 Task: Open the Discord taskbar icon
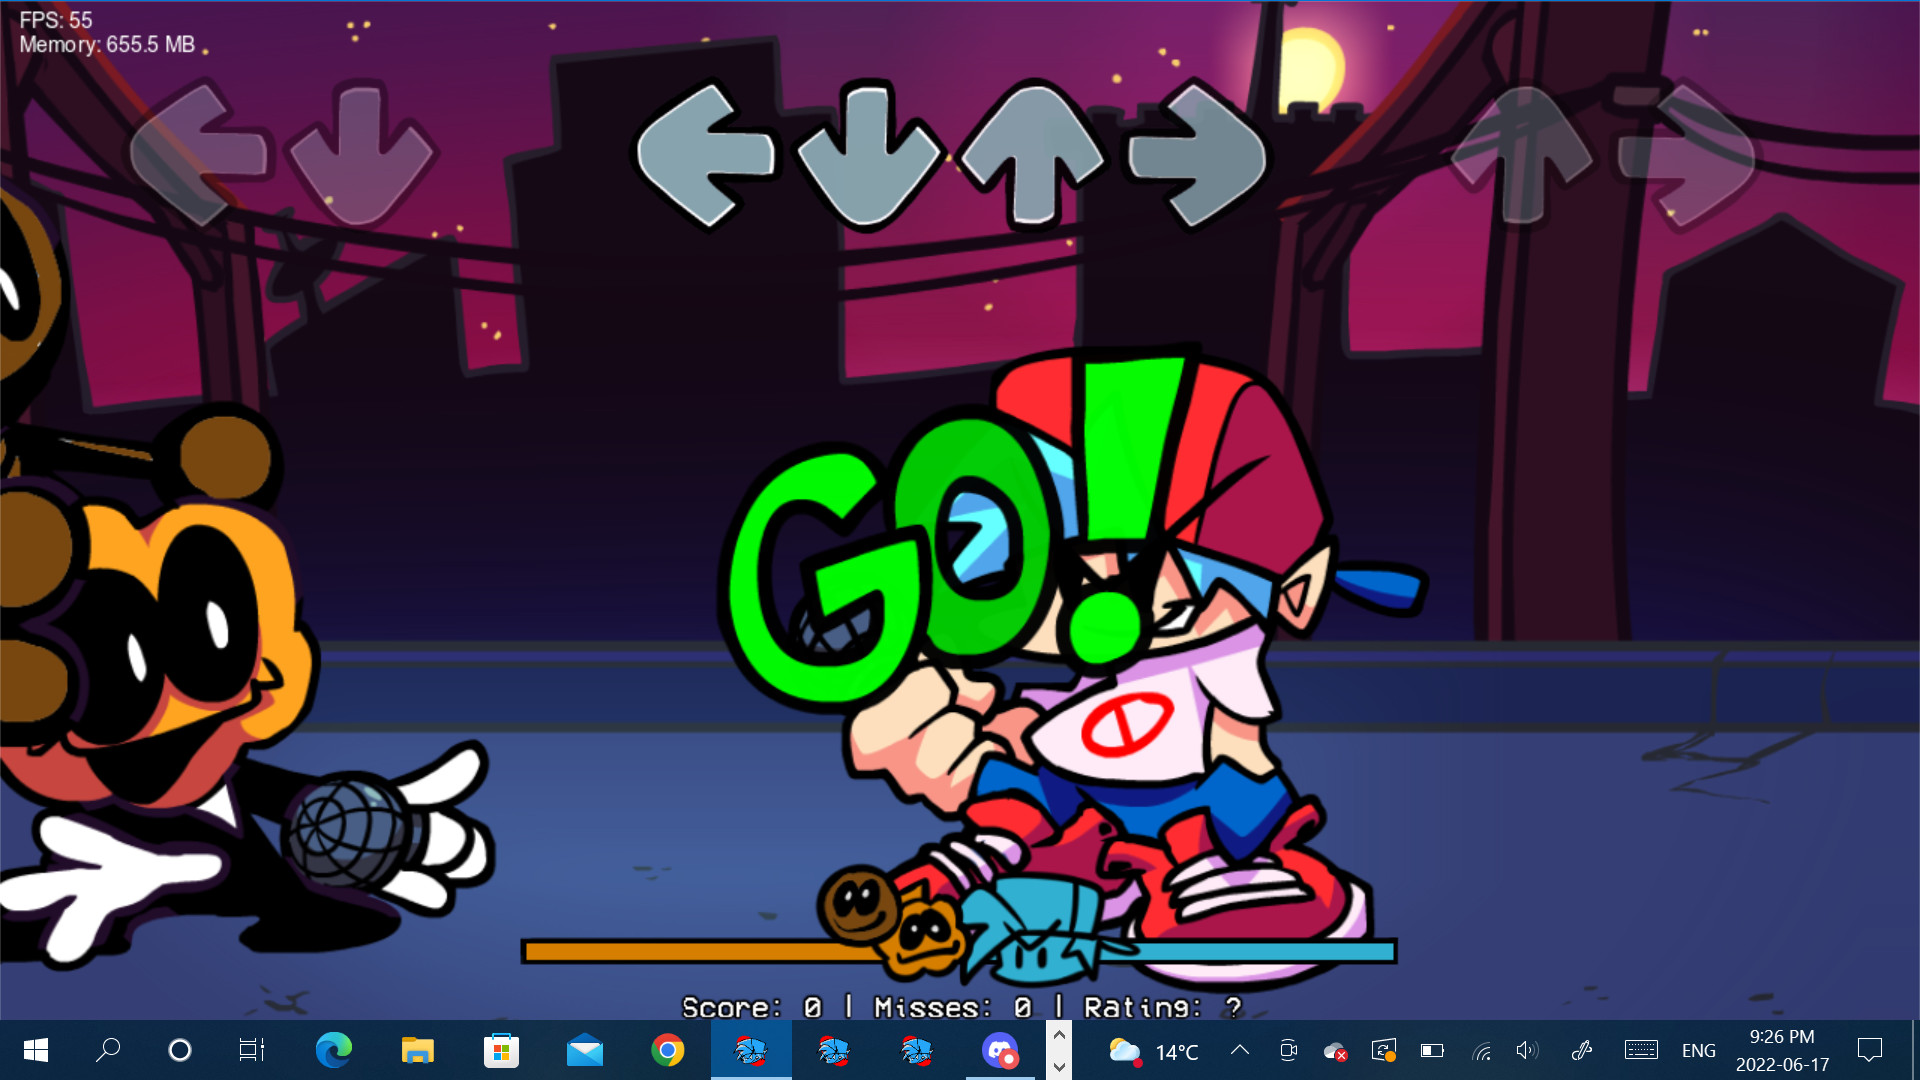coord(999,1050)
